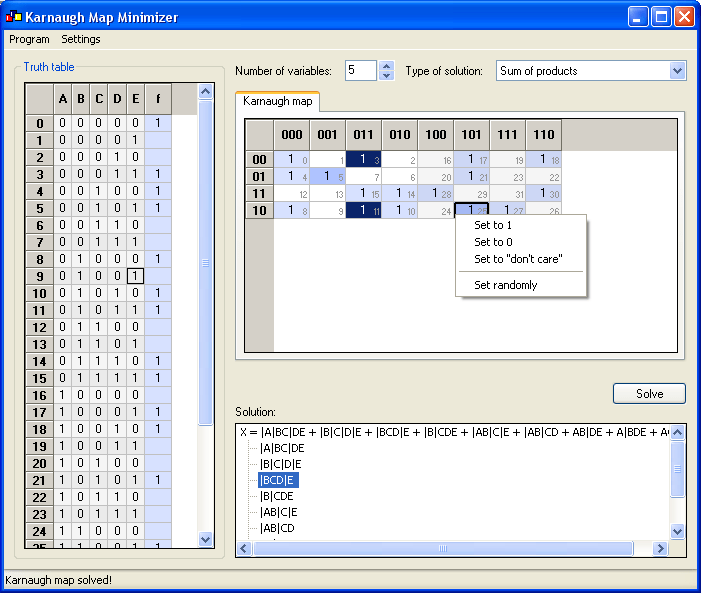This screenshot has height=593, width=701.
Task: Click the Karnaugh Map Minimizer title icon
Action: click(x=14, y=17)
